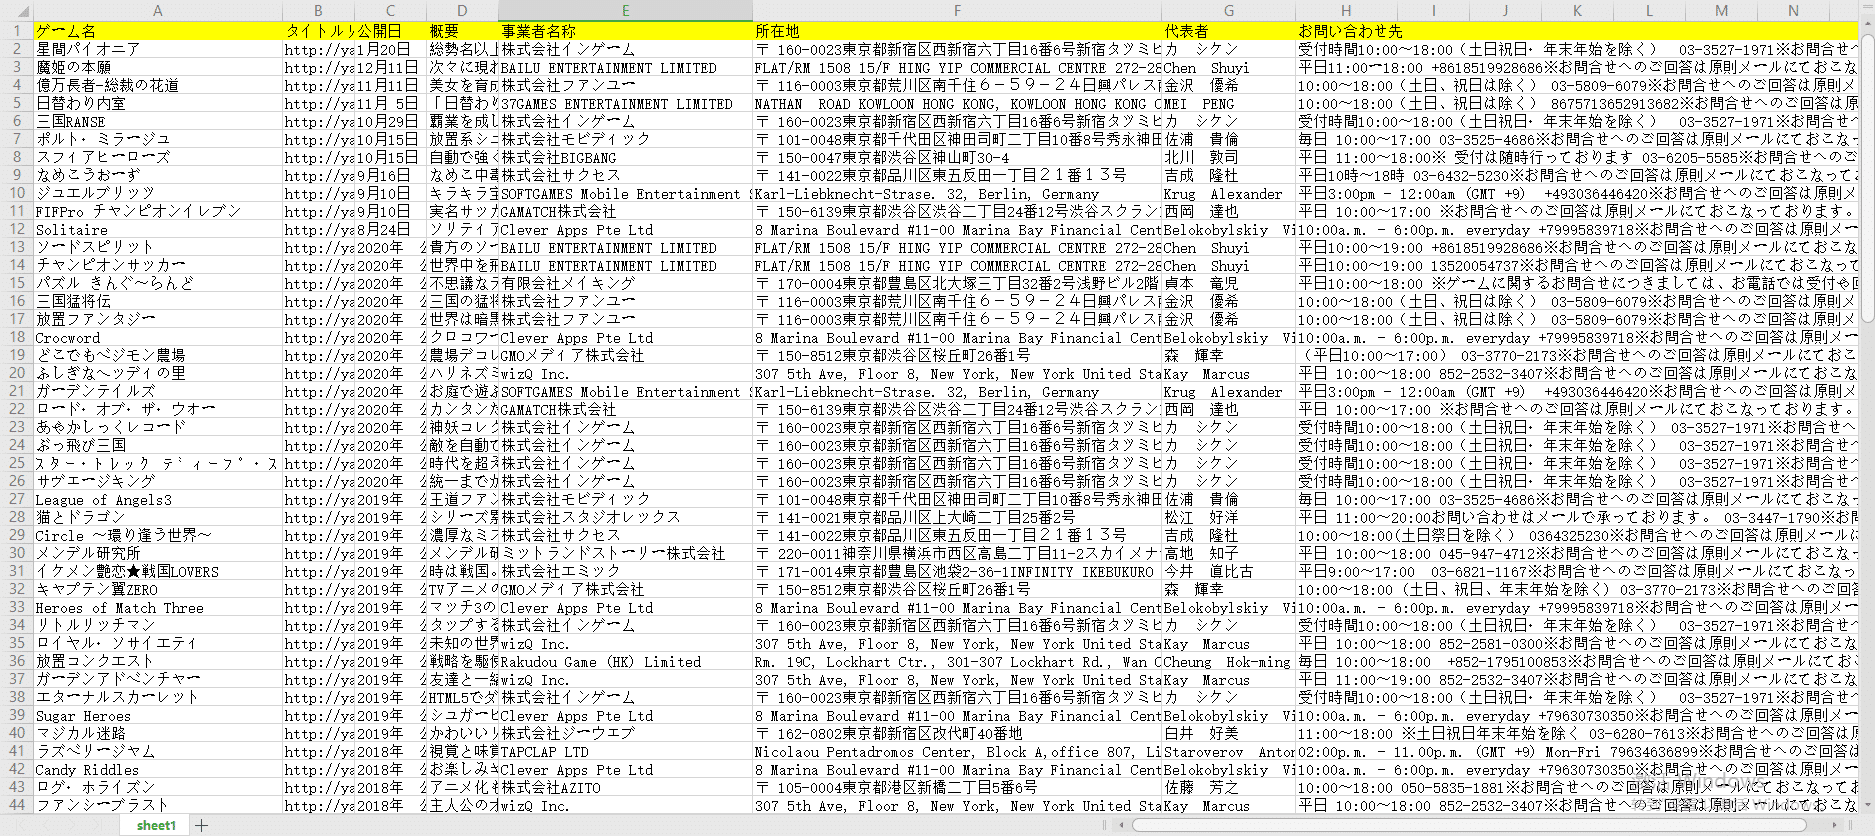This screenshot has width=1875, height=836.
Task: Select column K header
Action: point(1577,10)
